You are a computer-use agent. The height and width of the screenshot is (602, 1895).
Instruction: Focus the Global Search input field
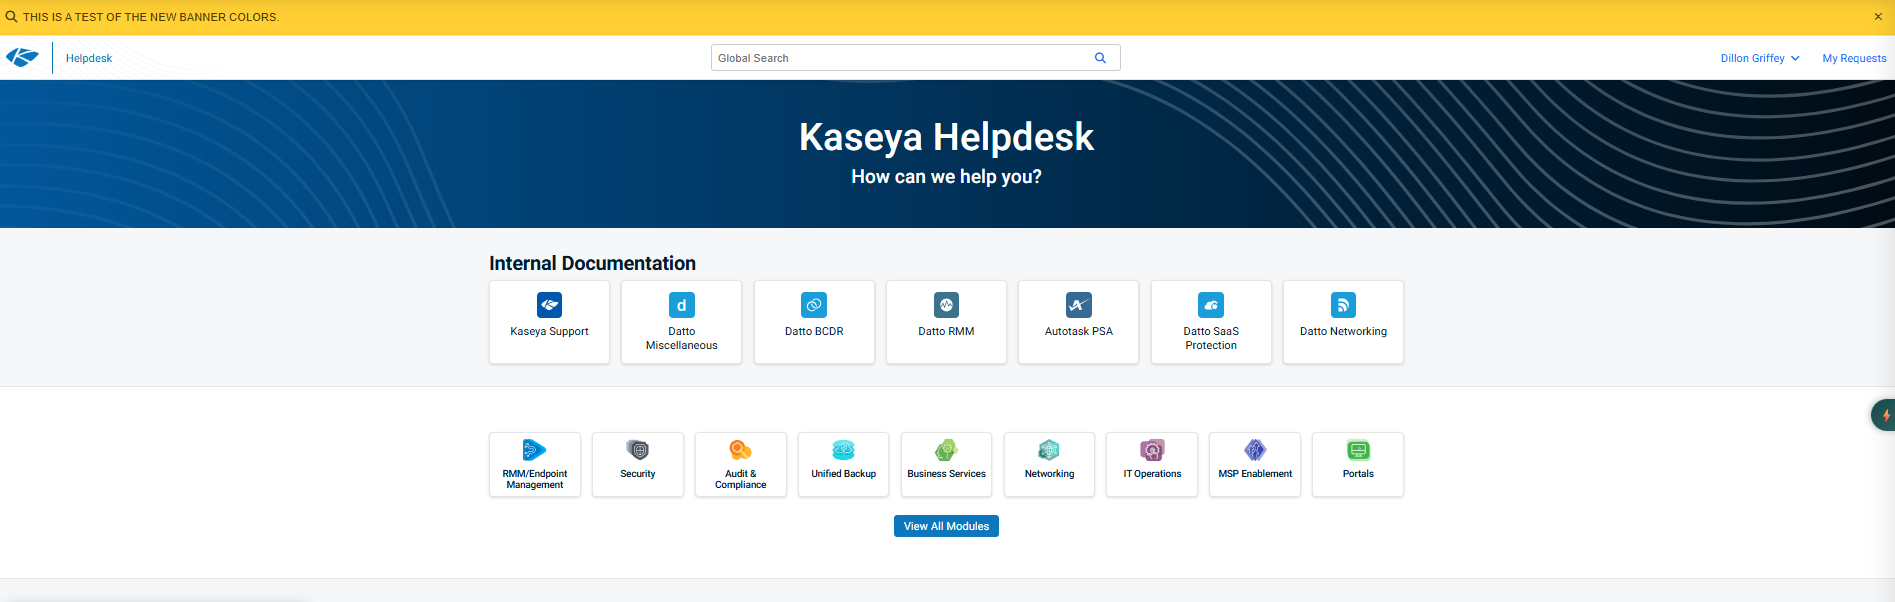coord(900,58)
